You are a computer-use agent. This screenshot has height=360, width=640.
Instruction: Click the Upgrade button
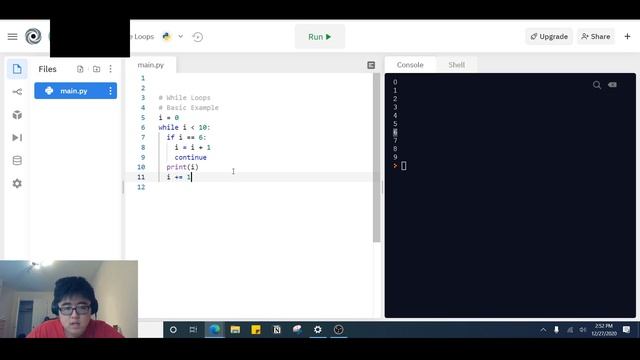pos(549,36)
